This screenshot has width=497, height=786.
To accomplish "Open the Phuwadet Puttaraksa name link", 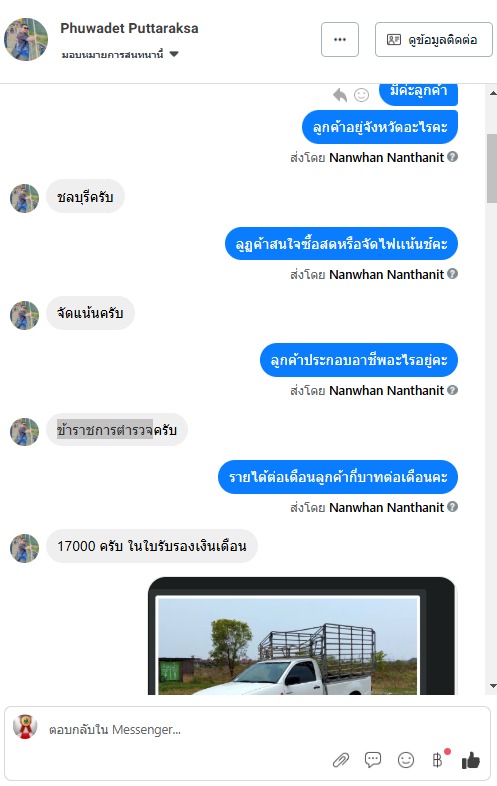I will pyautogui.click(x=129, y=29).
